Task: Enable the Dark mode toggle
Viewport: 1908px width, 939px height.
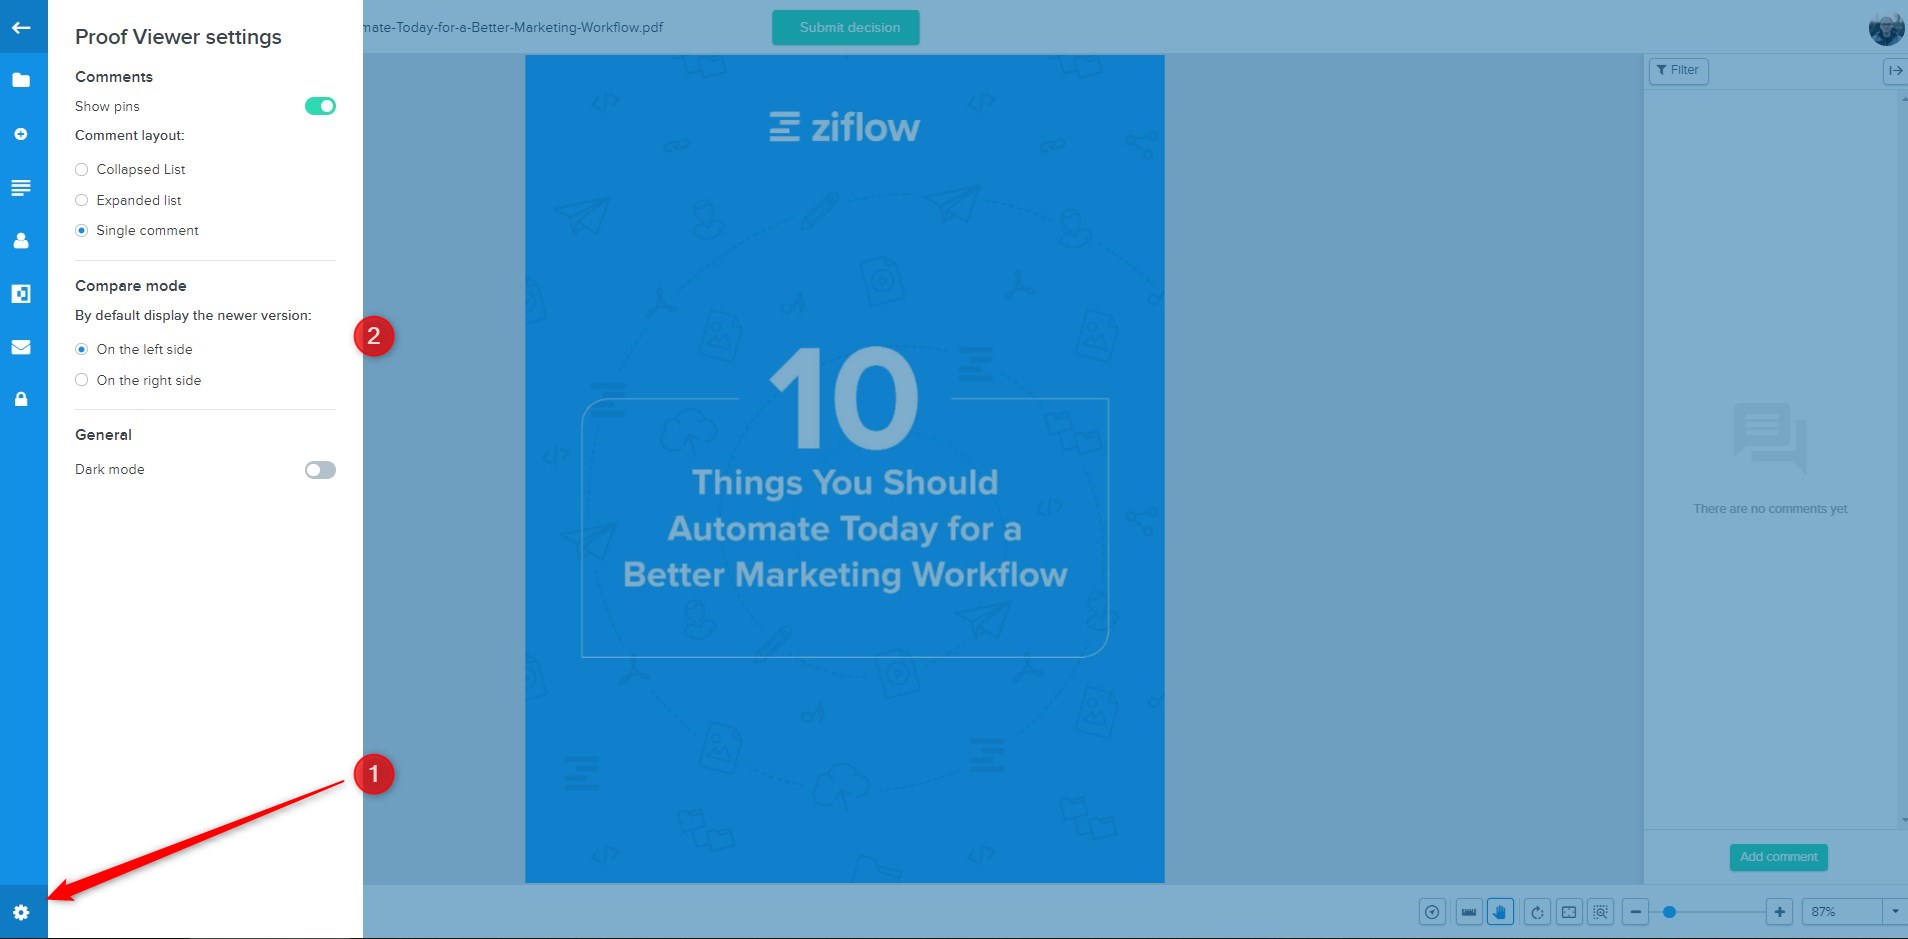Action: 320,470
